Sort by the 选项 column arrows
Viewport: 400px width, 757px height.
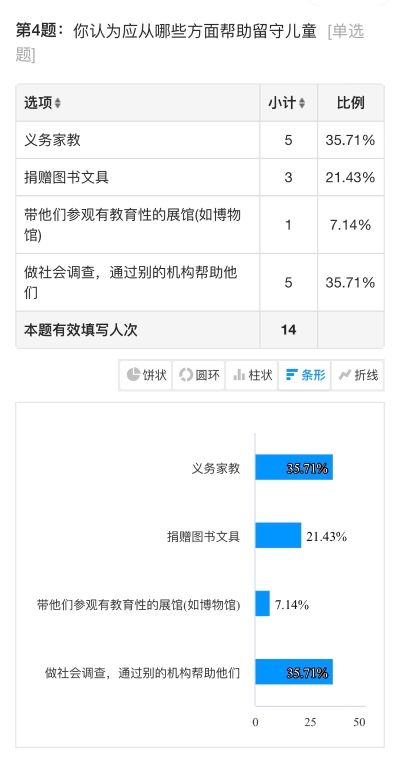pos(58,103)
